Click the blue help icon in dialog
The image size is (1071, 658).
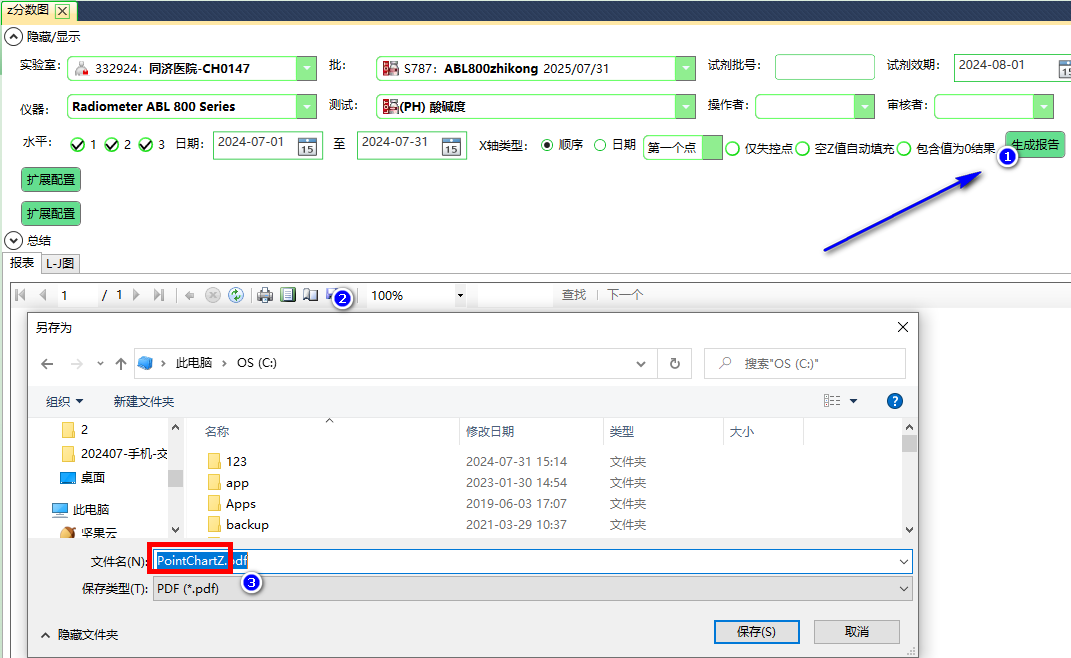tap(895, 401)
